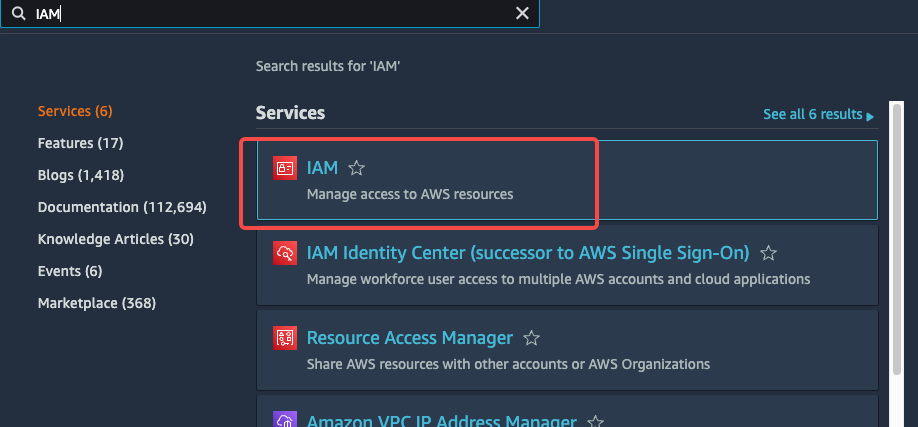The height and width of the screenshot is (427, 918).
Task: Select the Features (17) category
Action: 80,143
